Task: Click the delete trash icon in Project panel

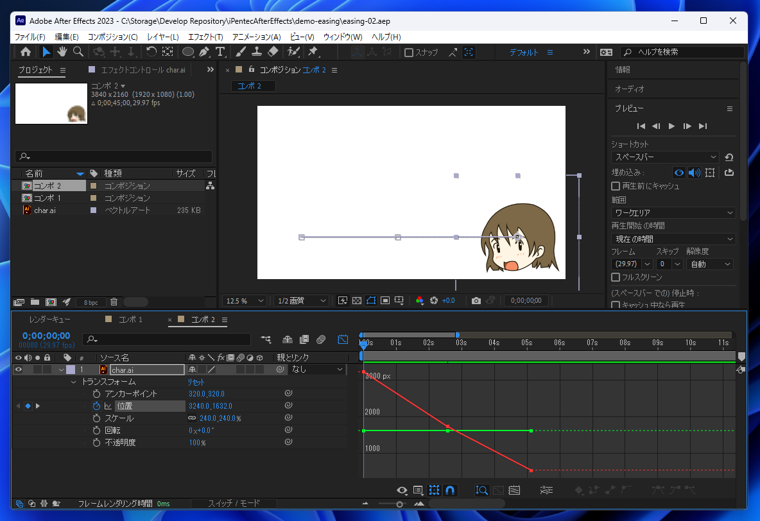Action: [x=114, y=302]
